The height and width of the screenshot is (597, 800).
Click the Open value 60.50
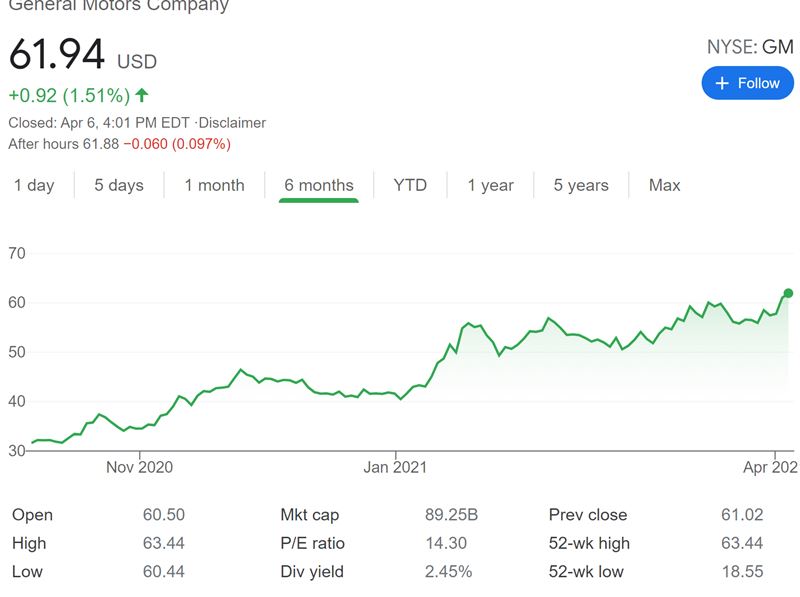(164, 514)
